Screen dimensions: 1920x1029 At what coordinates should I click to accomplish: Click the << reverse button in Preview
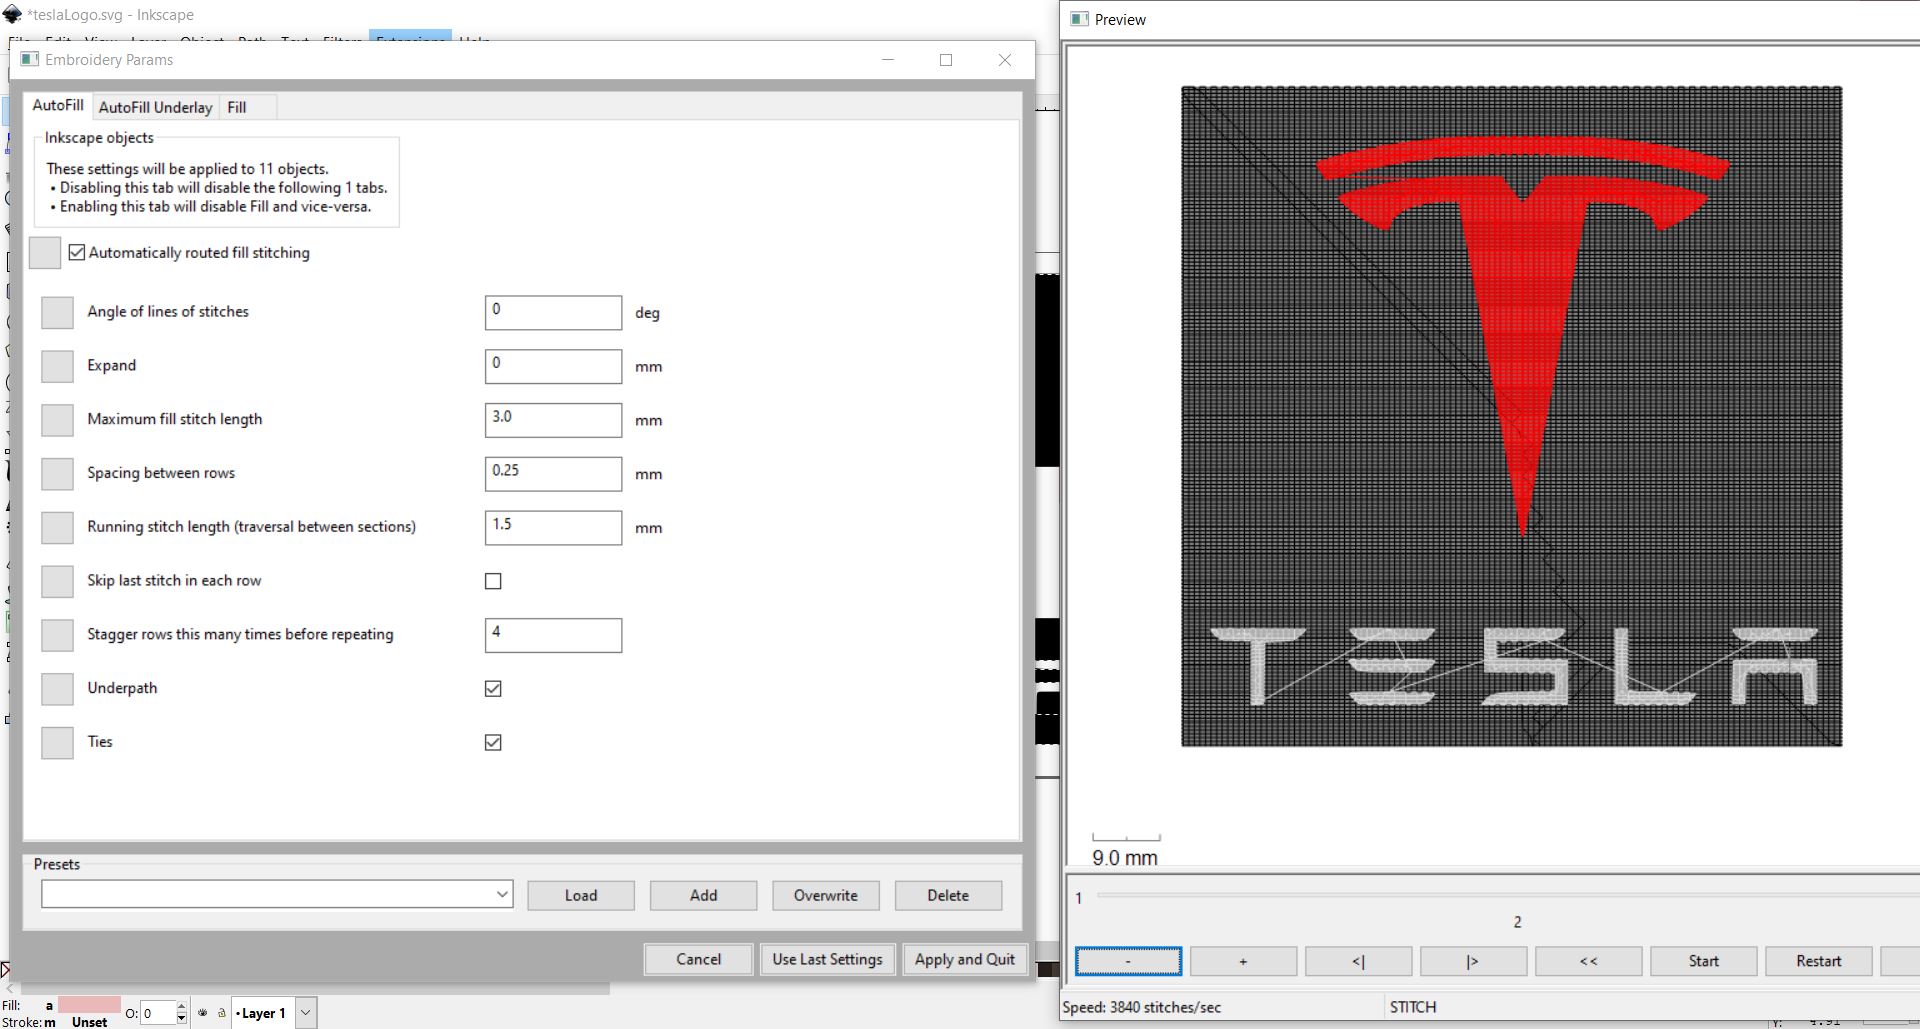[x=1588, y=961]
